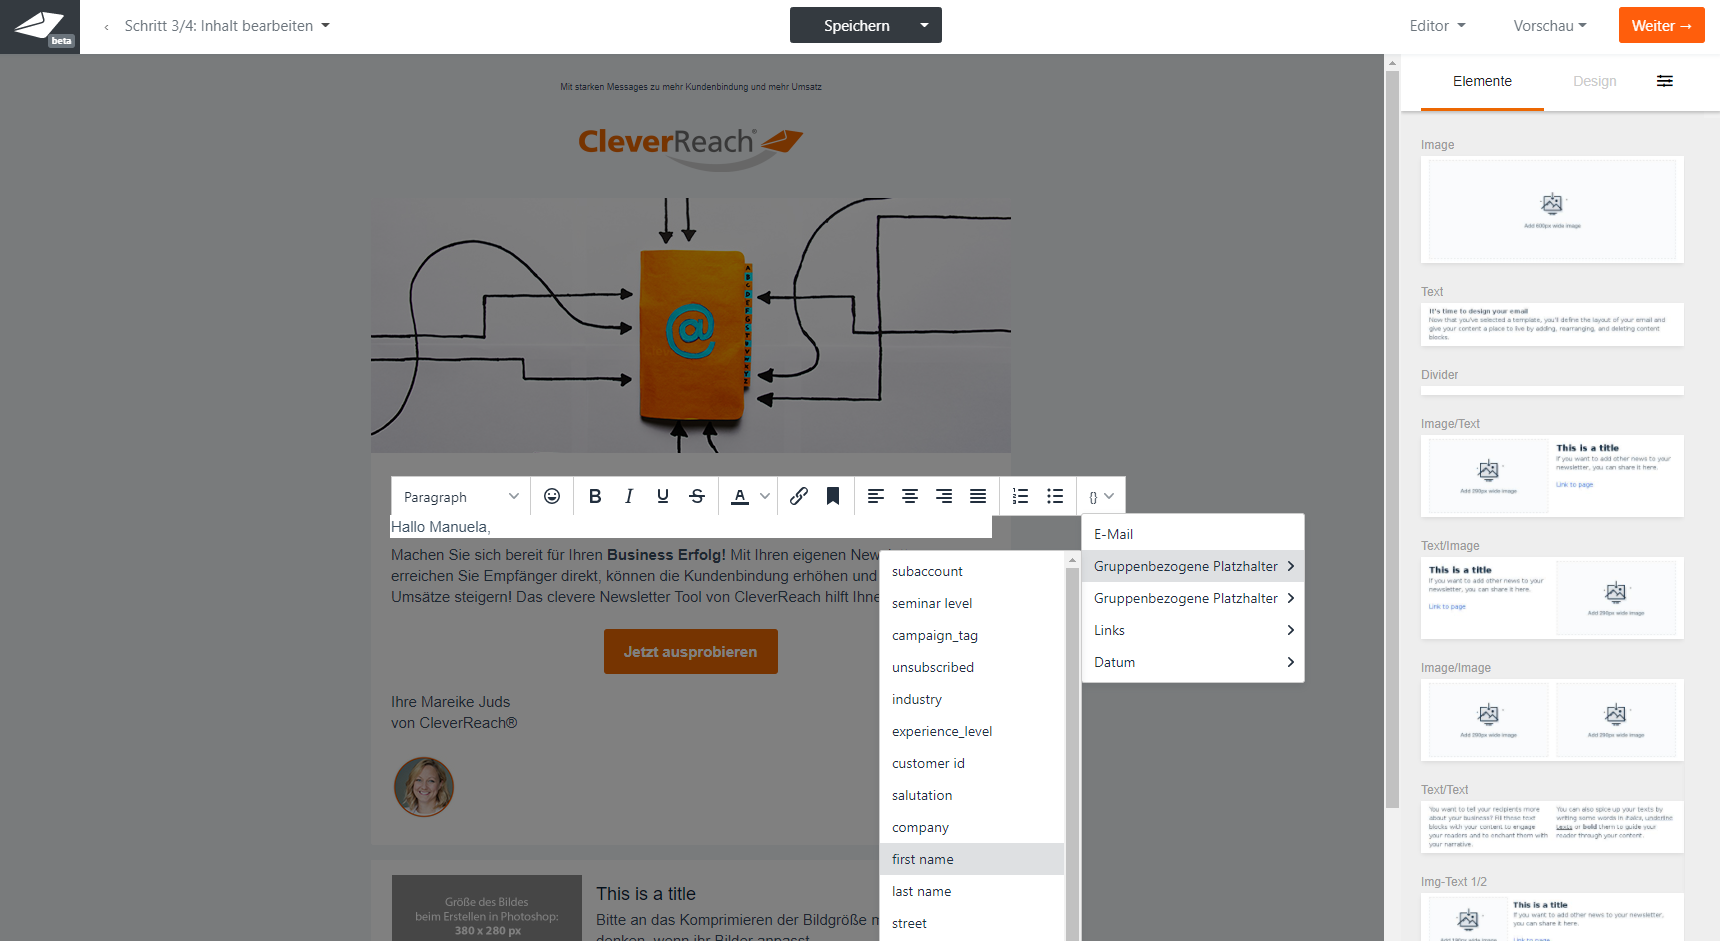1720x941 pixels.
Task: Open the Schritt 3/4 step dropdown
Action: click(x=227, y=26)
